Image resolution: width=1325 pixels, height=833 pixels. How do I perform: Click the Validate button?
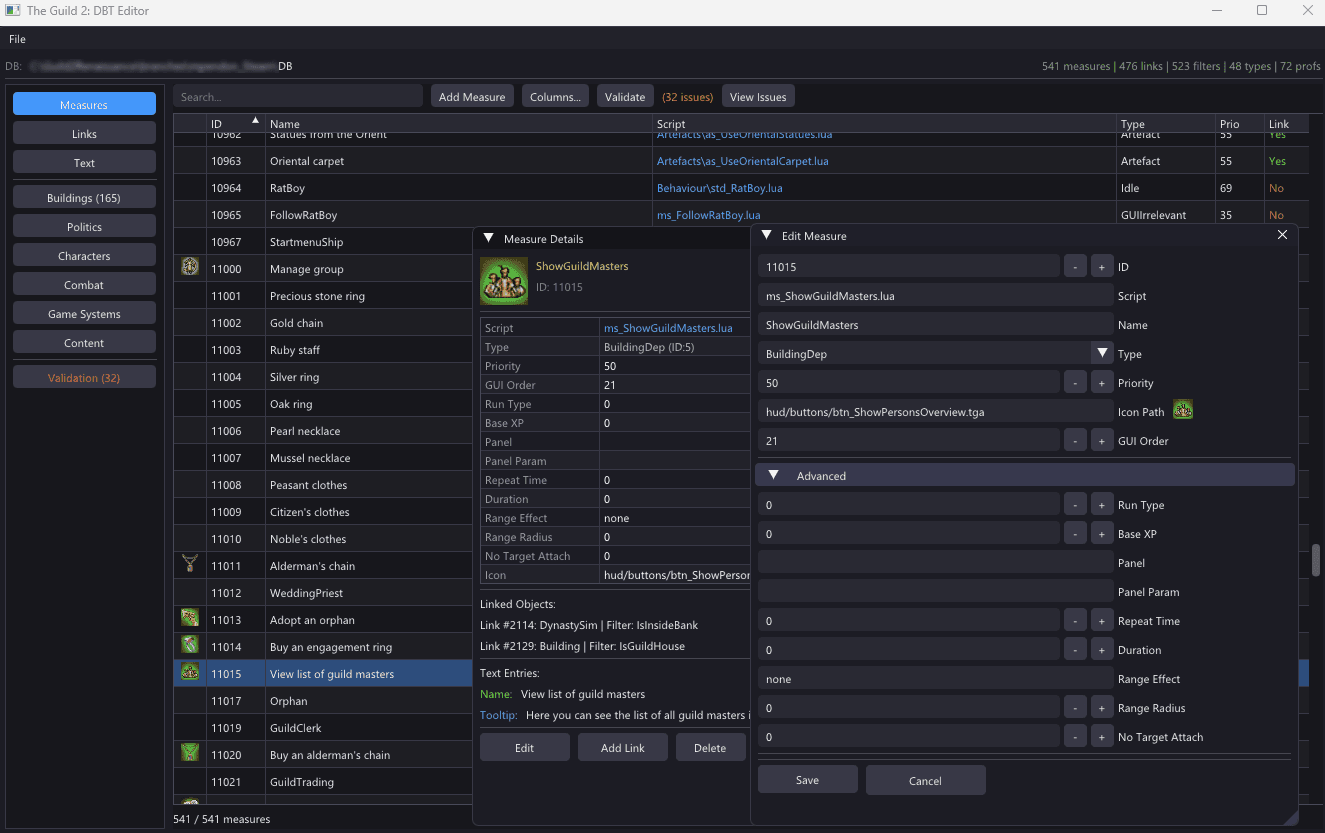625,96
